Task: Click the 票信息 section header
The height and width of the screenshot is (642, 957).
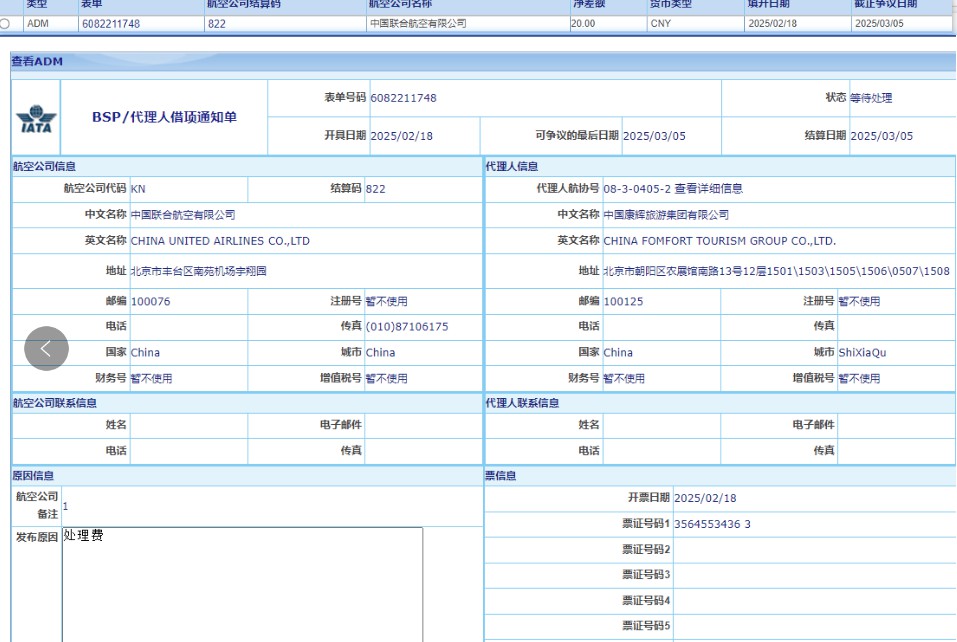Action: pos(501,476)
